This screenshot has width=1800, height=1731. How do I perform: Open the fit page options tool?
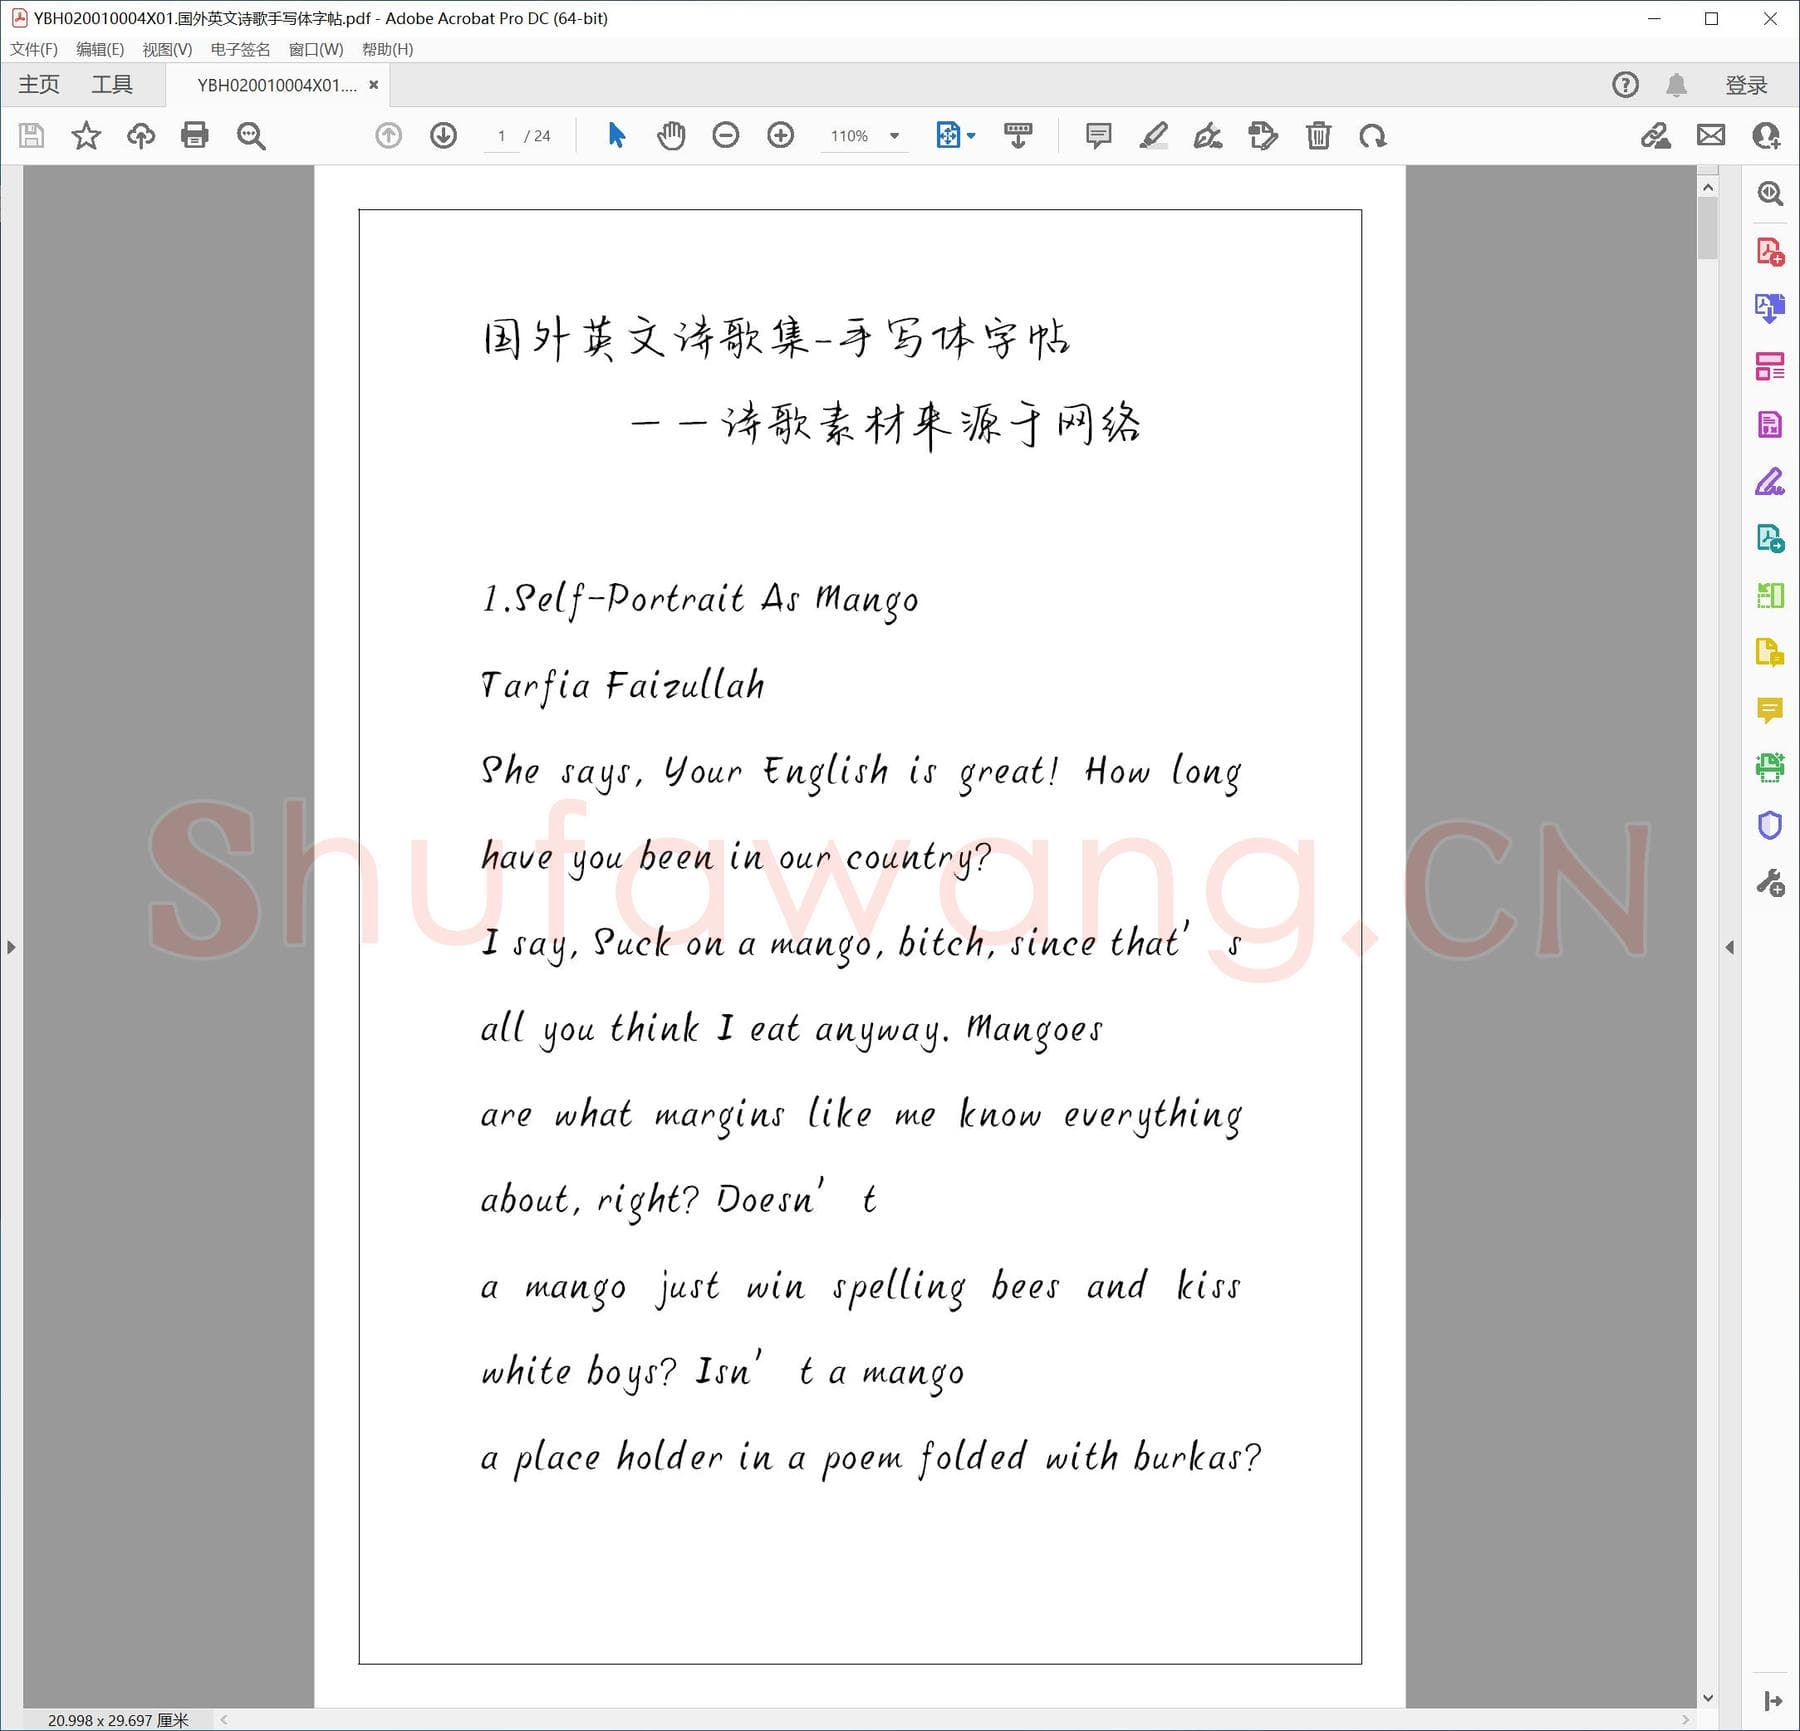(947, 135)
